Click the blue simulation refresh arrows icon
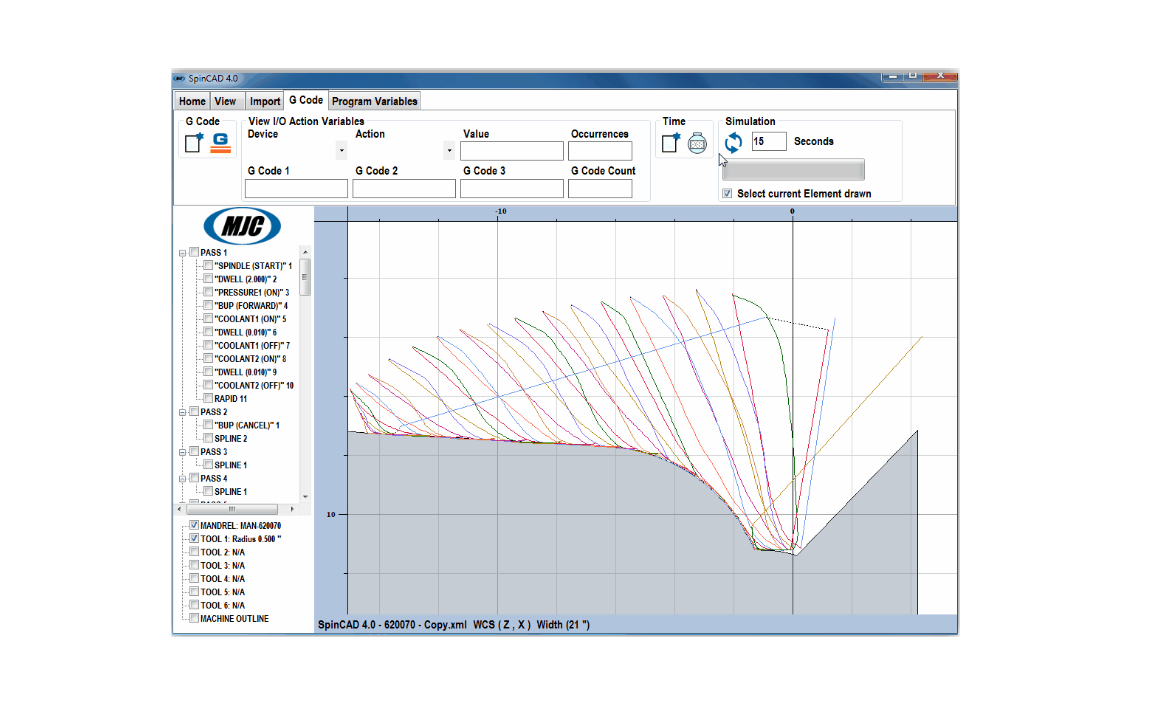1152x720 pixels. [x=733, y=142]
